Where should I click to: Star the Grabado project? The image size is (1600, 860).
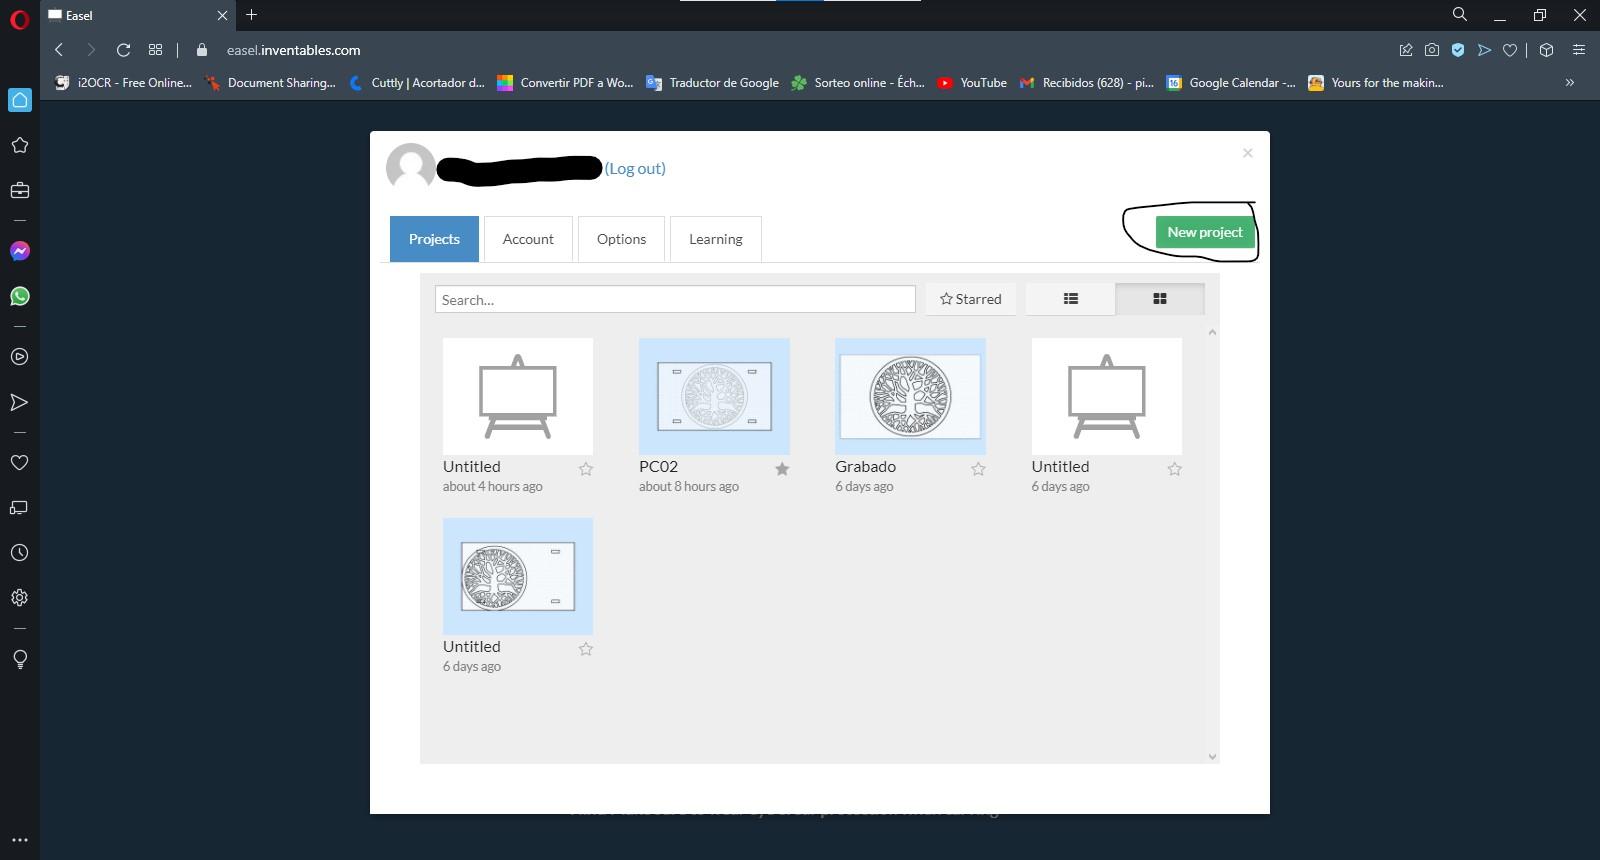978,469
